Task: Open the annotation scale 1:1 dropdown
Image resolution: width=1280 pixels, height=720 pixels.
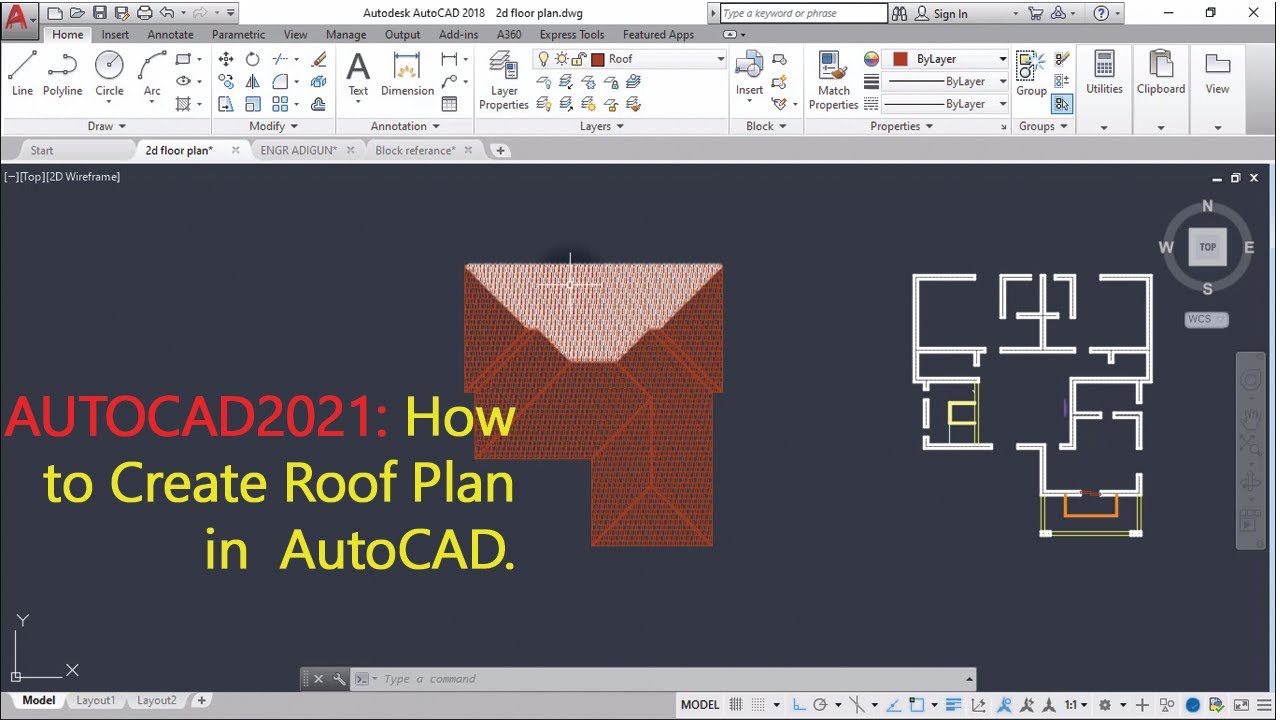Action: (x=1076, y=705)
